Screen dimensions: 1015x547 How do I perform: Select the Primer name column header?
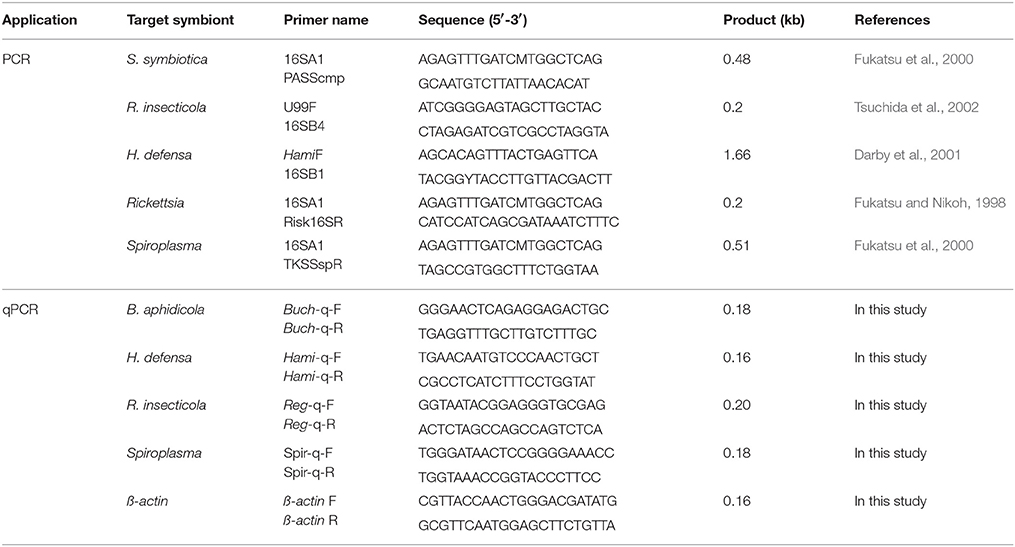[326, 20]
